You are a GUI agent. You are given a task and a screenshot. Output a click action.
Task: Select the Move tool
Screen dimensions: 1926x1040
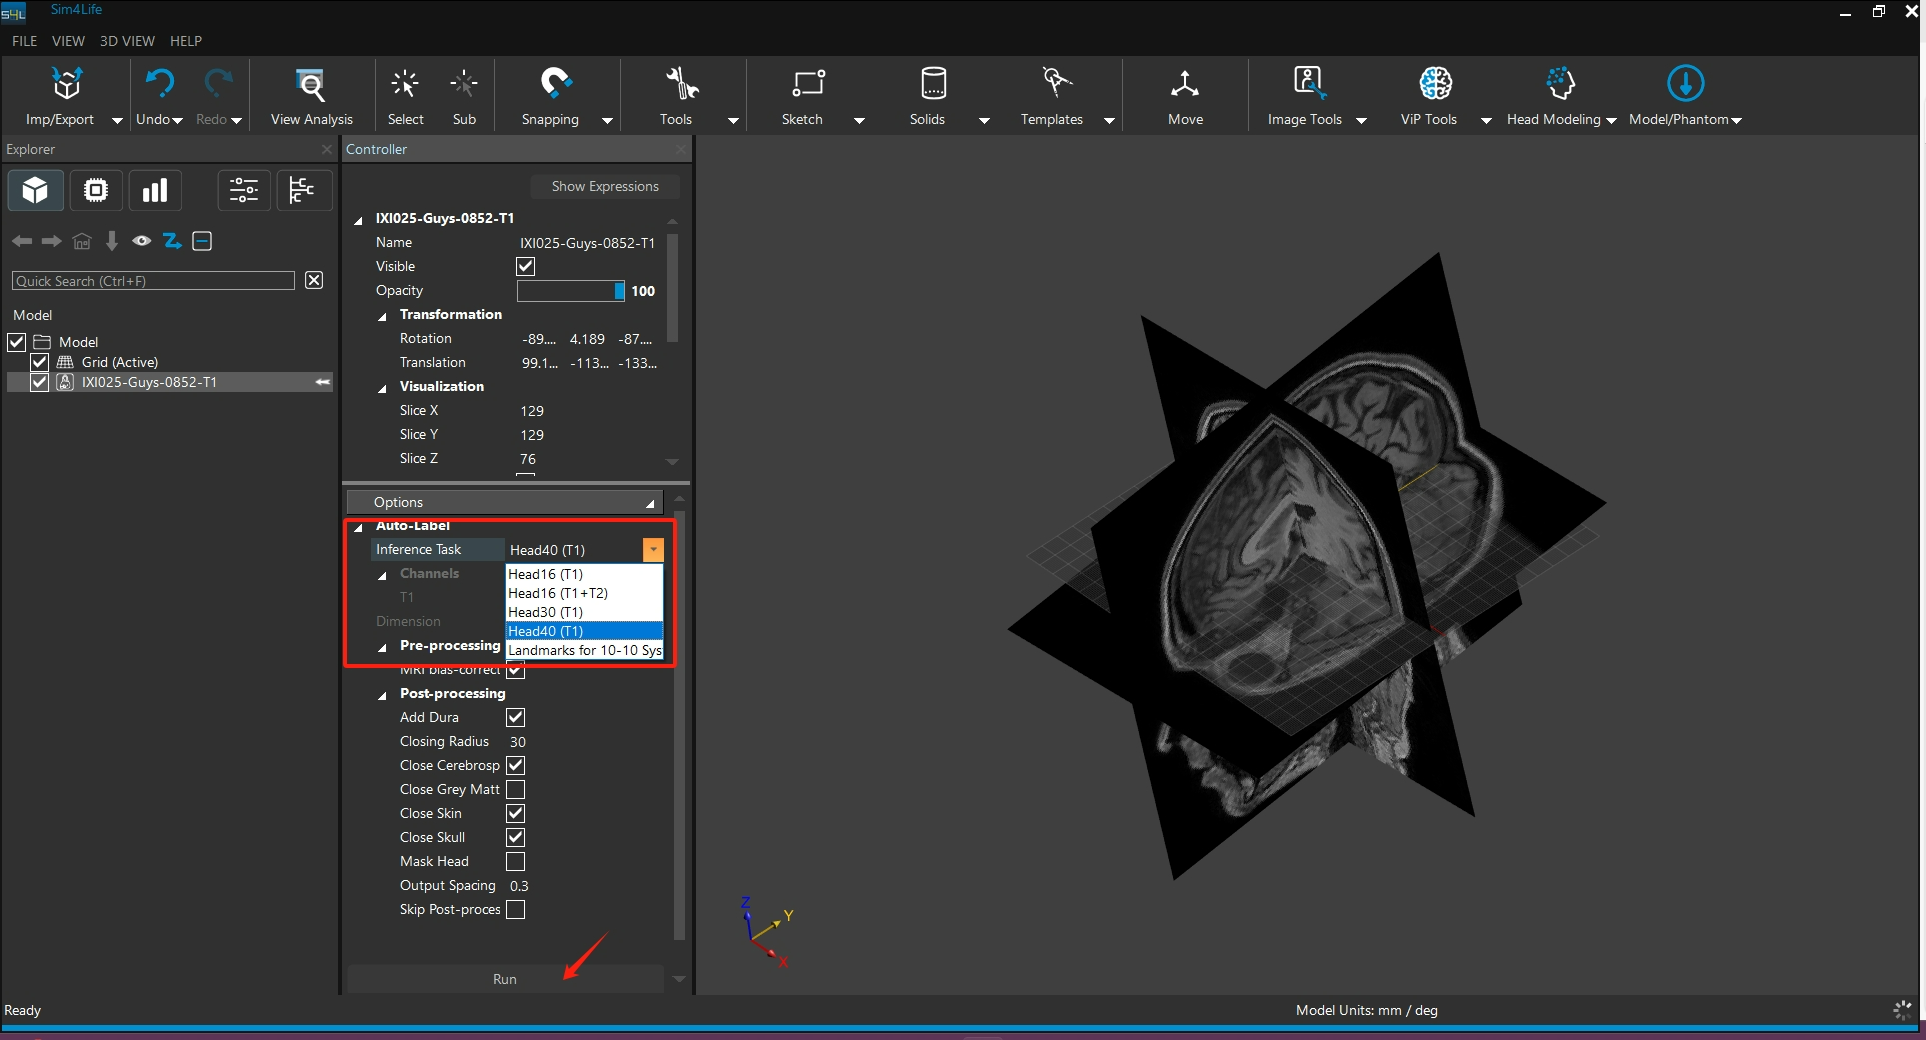[x=1185, y=85]
